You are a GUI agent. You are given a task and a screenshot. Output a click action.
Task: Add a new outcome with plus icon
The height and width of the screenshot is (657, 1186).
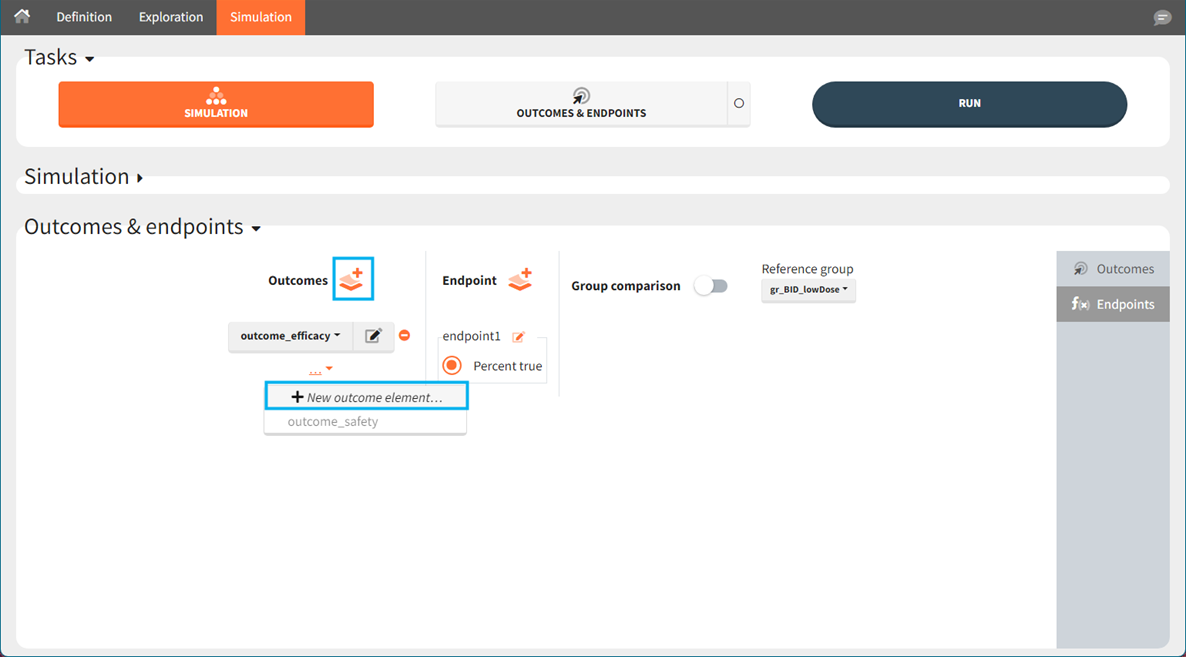click(x=352, y=279)
